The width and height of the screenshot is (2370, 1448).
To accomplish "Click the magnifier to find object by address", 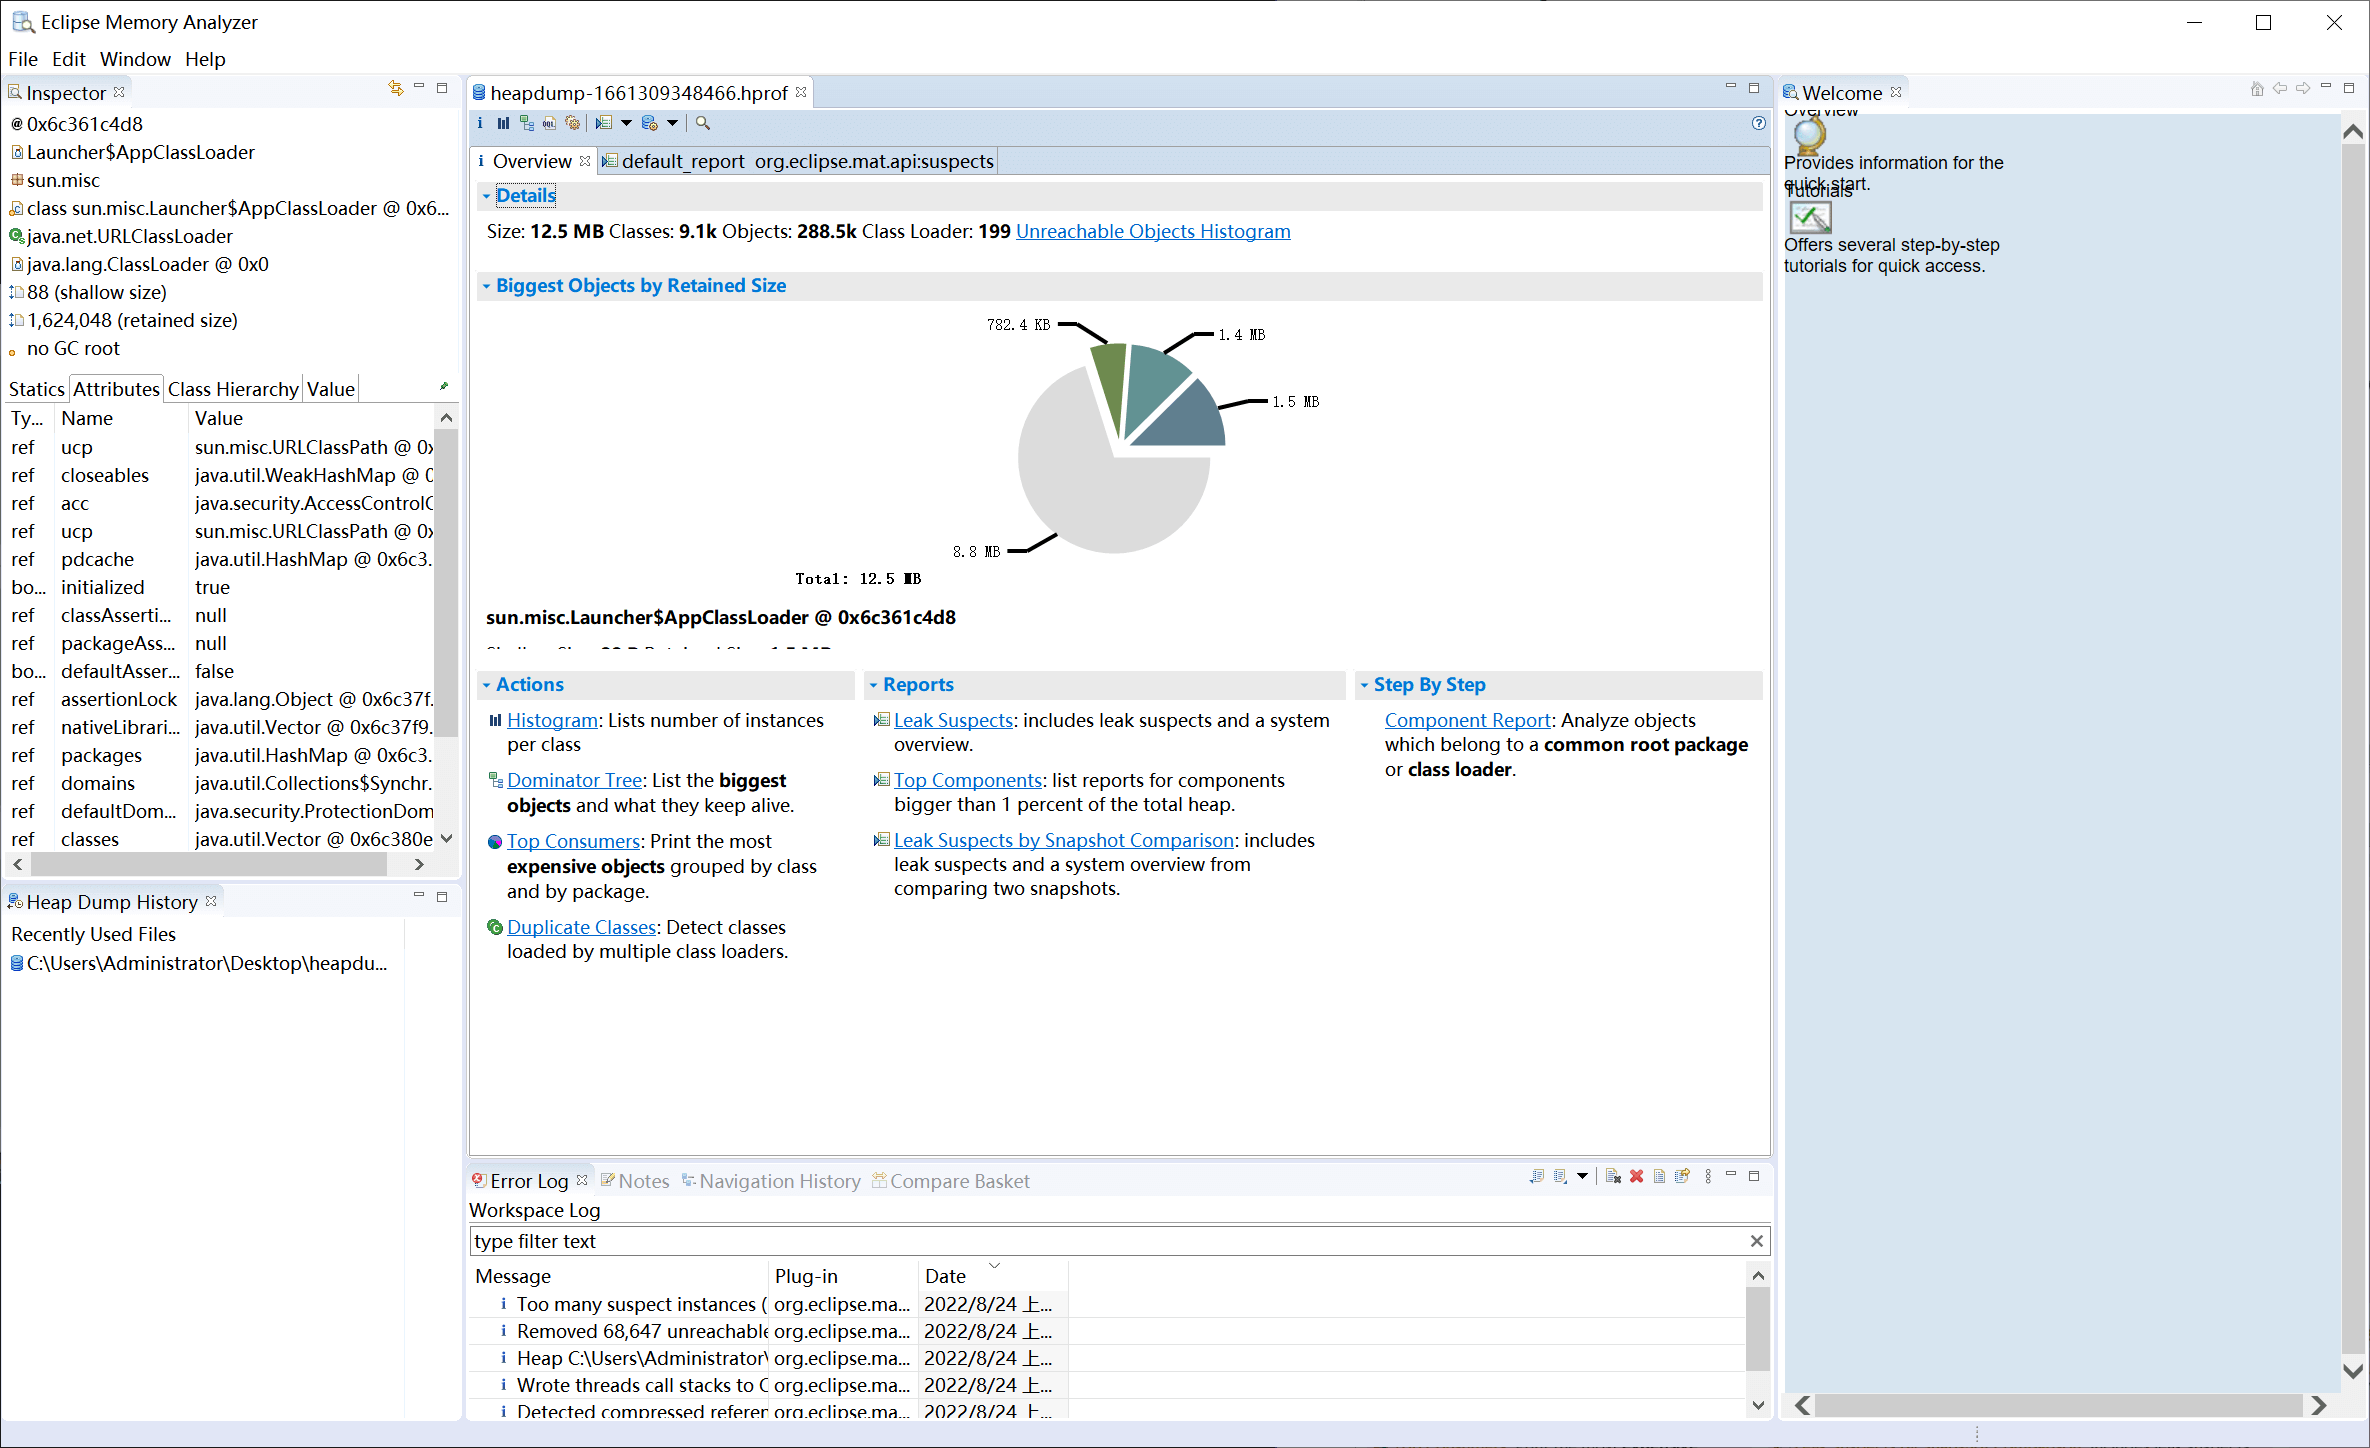I will click(x=703, y=123).
